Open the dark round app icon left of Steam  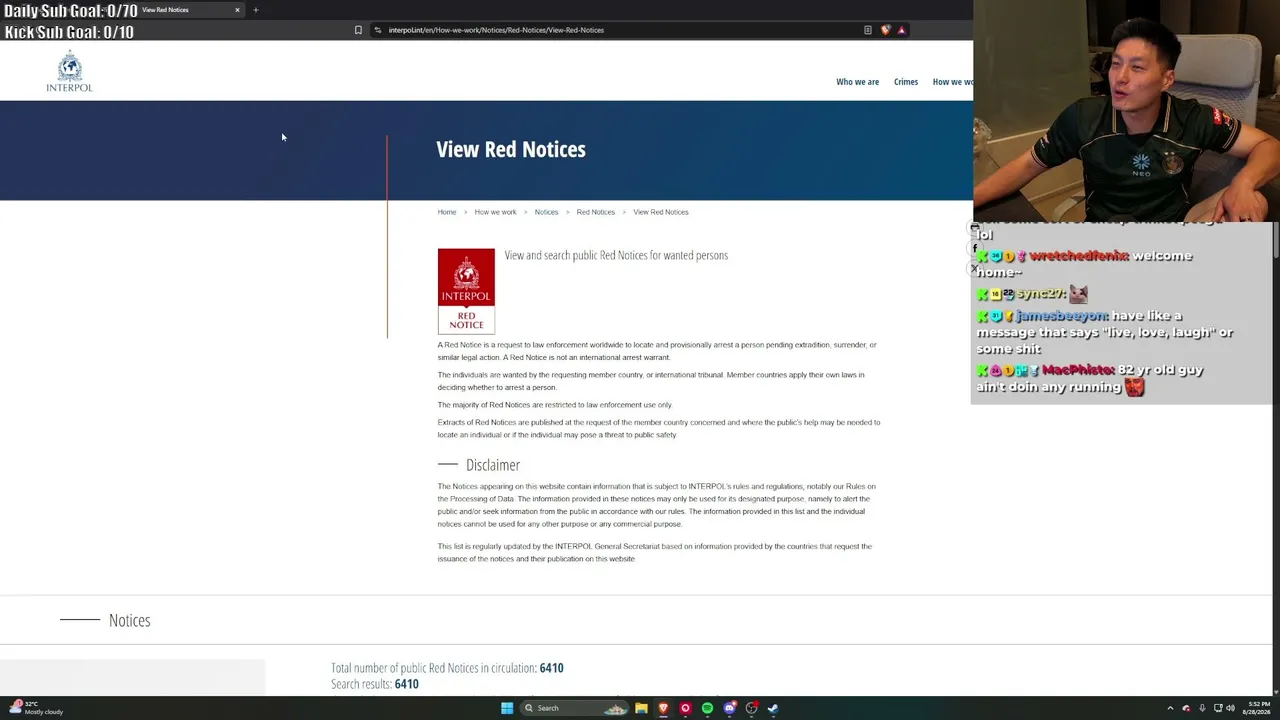(751, 708)
